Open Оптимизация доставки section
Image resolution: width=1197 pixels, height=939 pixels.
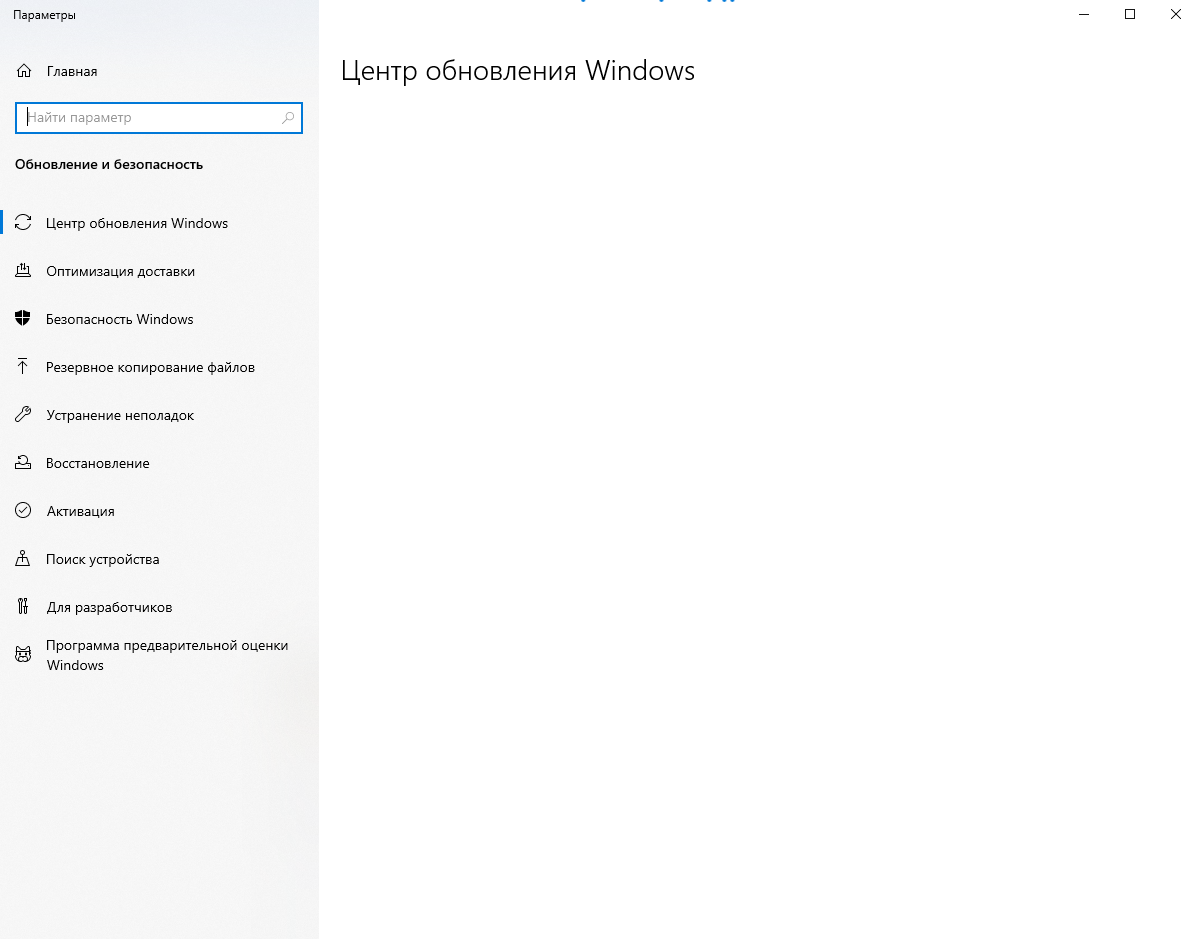pyautogui.click(x=160, y=271)
